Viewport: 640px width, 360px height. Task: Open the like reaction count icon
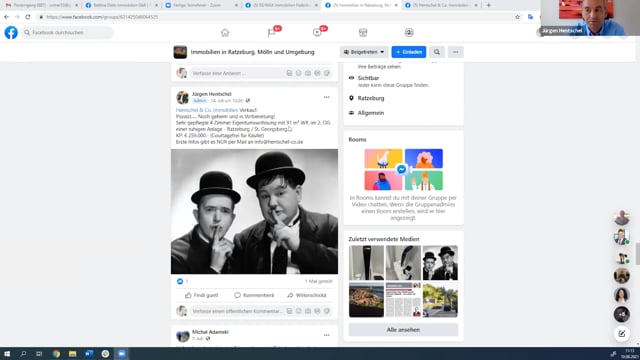pyautogui.click(x=180, y=281)
